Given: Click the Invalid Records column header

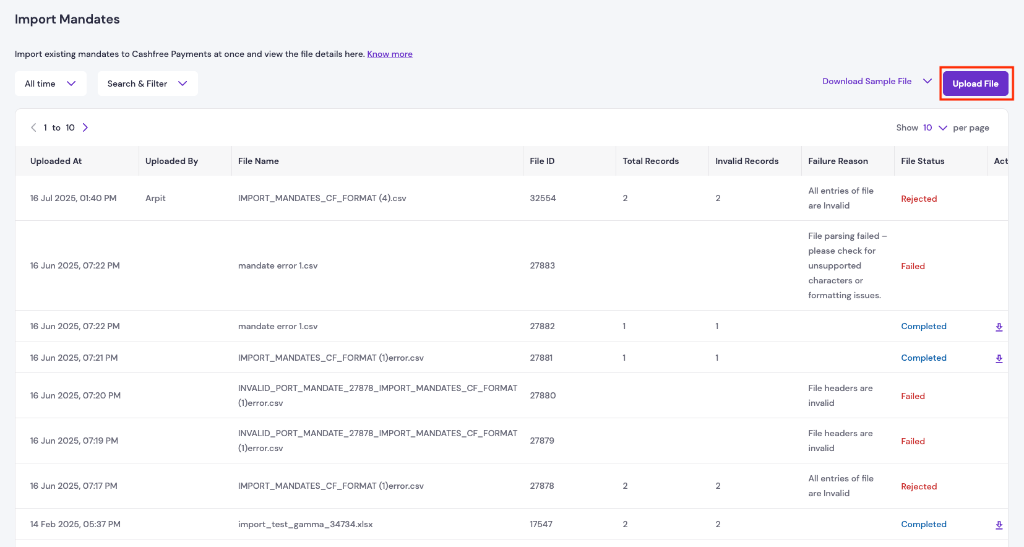Looking at the screenshot, I should [746, 161].
